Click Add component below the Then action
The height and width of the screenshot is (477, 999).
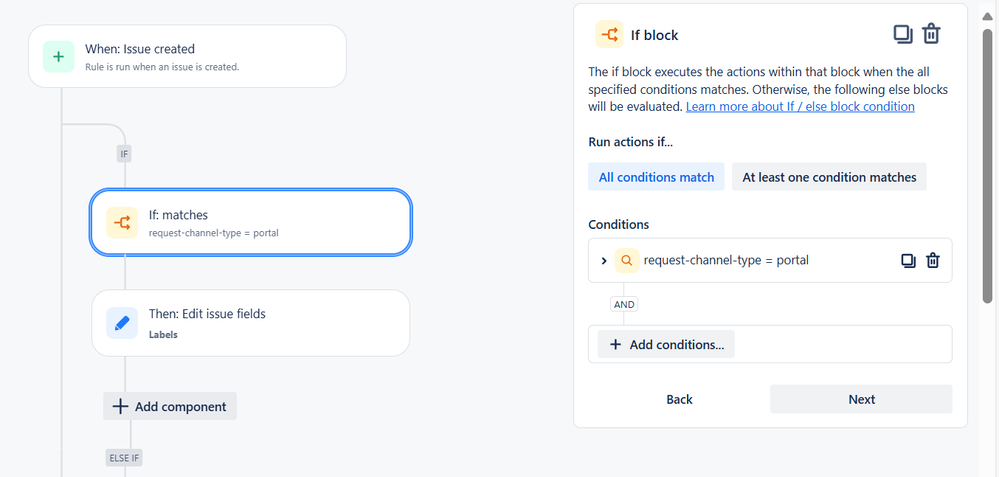point(170,406)
